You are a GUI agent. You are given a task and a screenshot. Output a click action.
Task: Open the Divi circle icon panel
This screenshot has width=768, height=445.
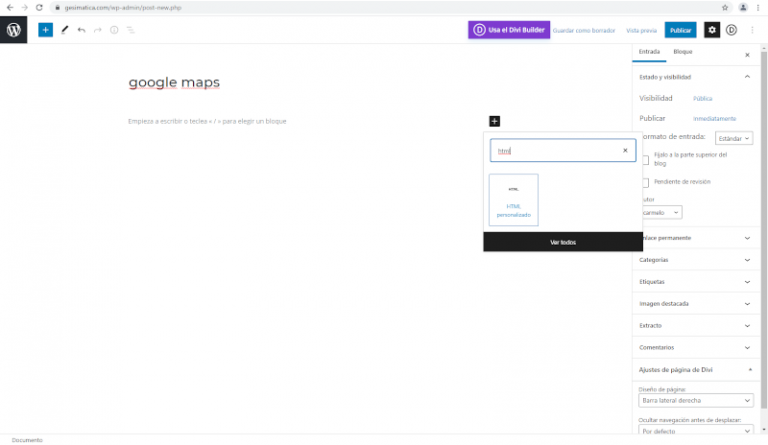click(x=731, y=30)
